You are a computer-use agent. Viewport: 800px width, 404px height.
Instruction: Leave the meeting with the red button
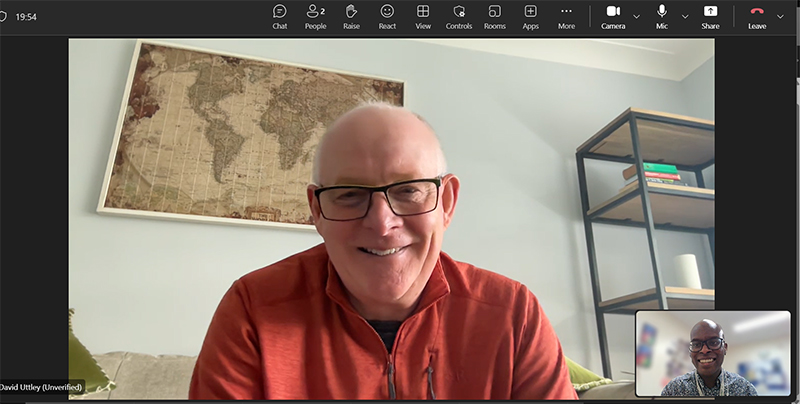[757, 16]
